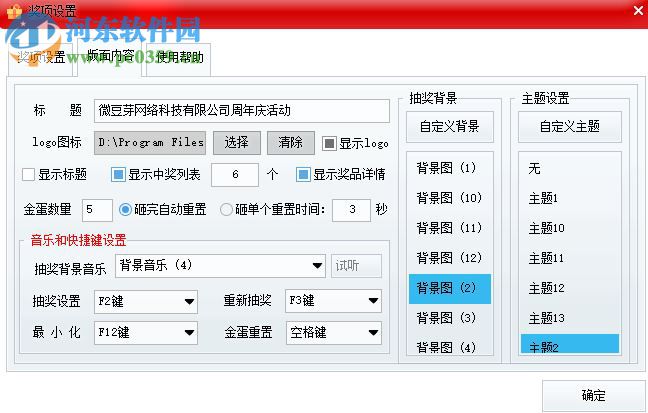648x413 pixels.
Task: Click the 自定义背景 button
Action: tap(450, 127)
